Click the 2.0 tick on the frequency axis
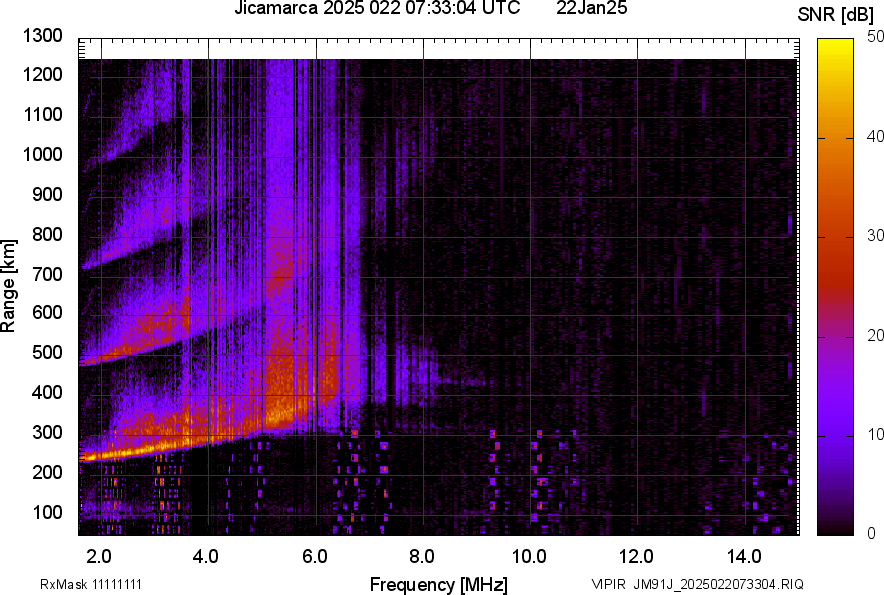This screenshot has height=595, width=884. 99,555
